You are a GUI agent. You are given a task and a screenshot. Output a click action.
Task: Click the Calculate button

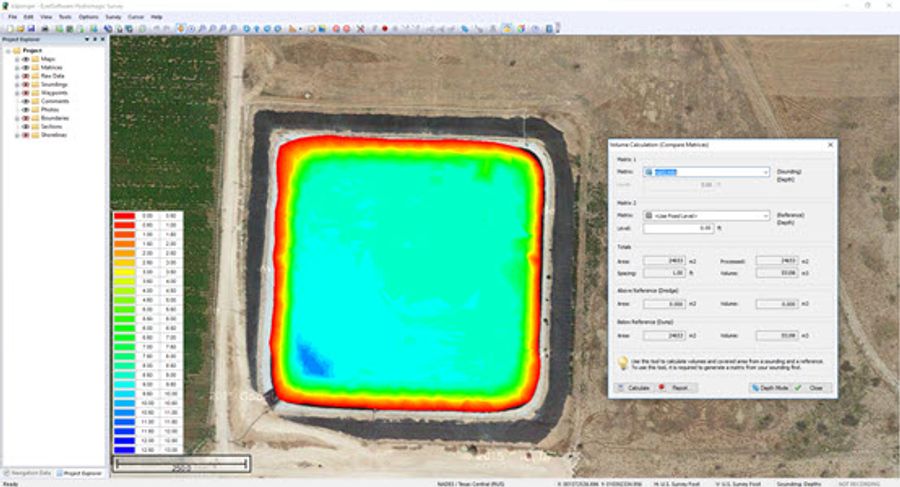click(x=634, y=388)
